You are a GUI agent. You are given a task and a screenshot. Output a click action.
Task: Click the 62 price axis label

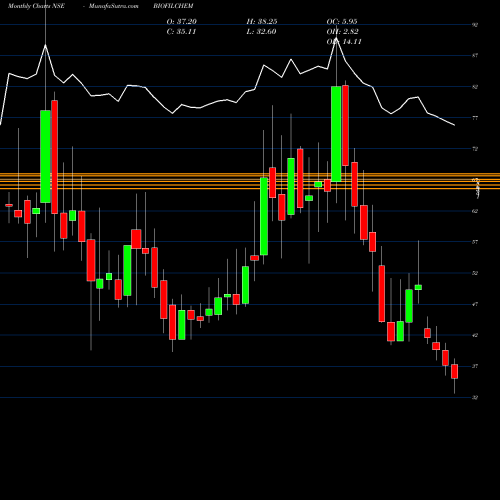(x=475, y=211)
